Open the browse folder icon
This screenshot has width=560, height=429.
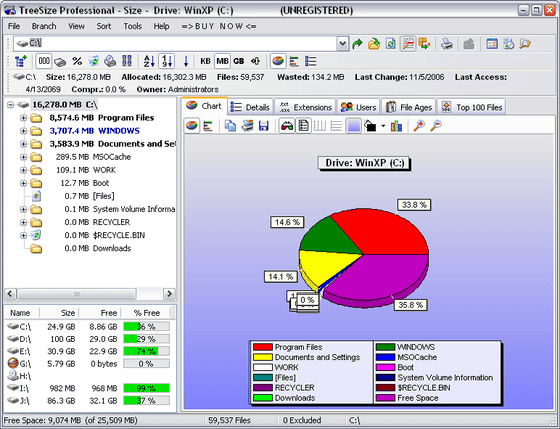(374, 44)
